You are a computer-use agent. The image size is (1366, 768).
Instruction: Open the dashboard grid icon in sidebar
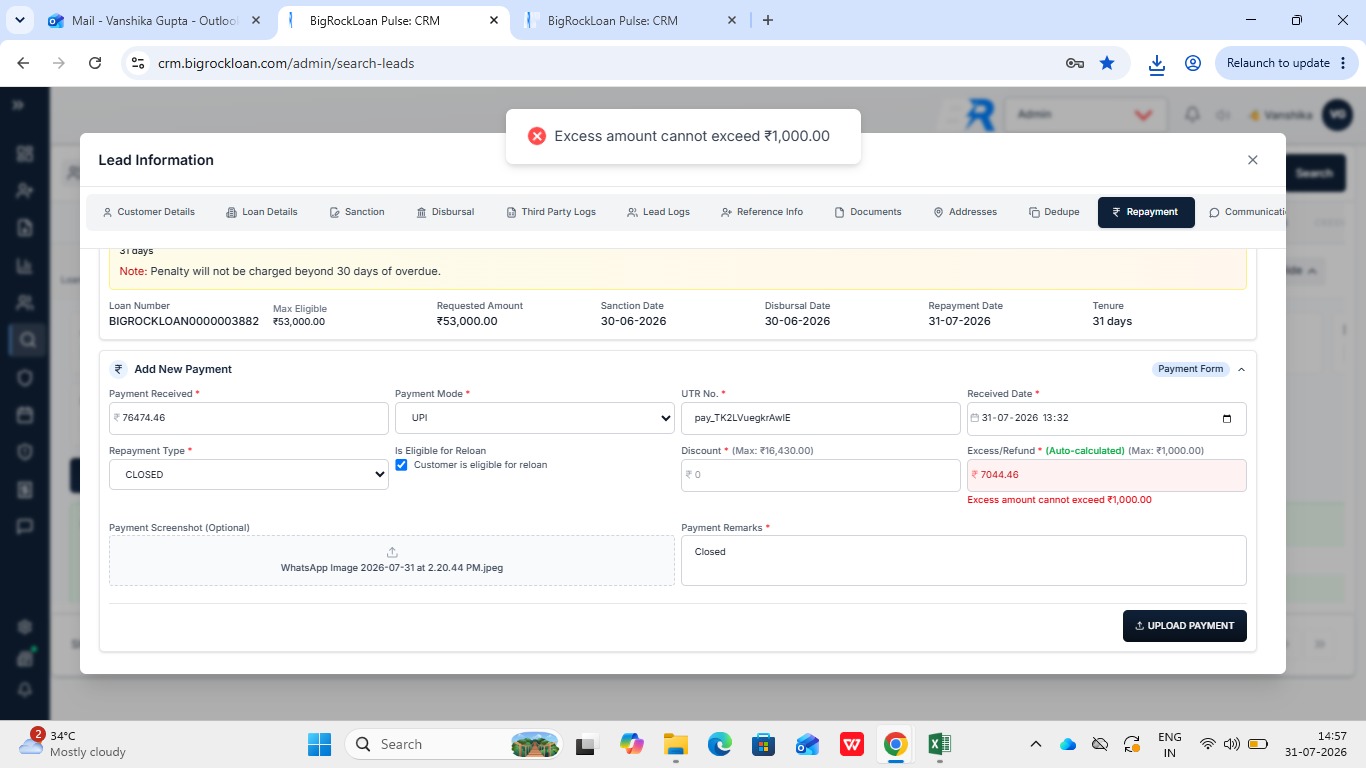25,154
